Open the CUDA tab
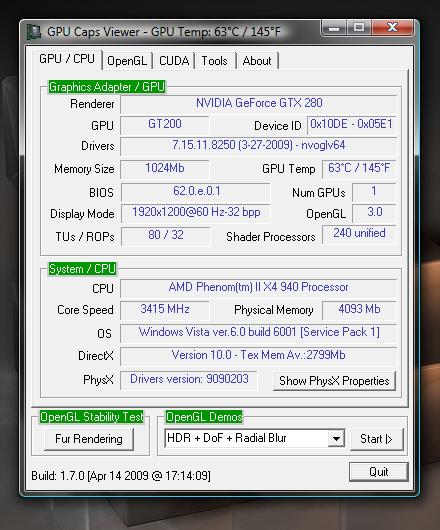Viewport: 440px width, 530px height. tap(174, 61)
